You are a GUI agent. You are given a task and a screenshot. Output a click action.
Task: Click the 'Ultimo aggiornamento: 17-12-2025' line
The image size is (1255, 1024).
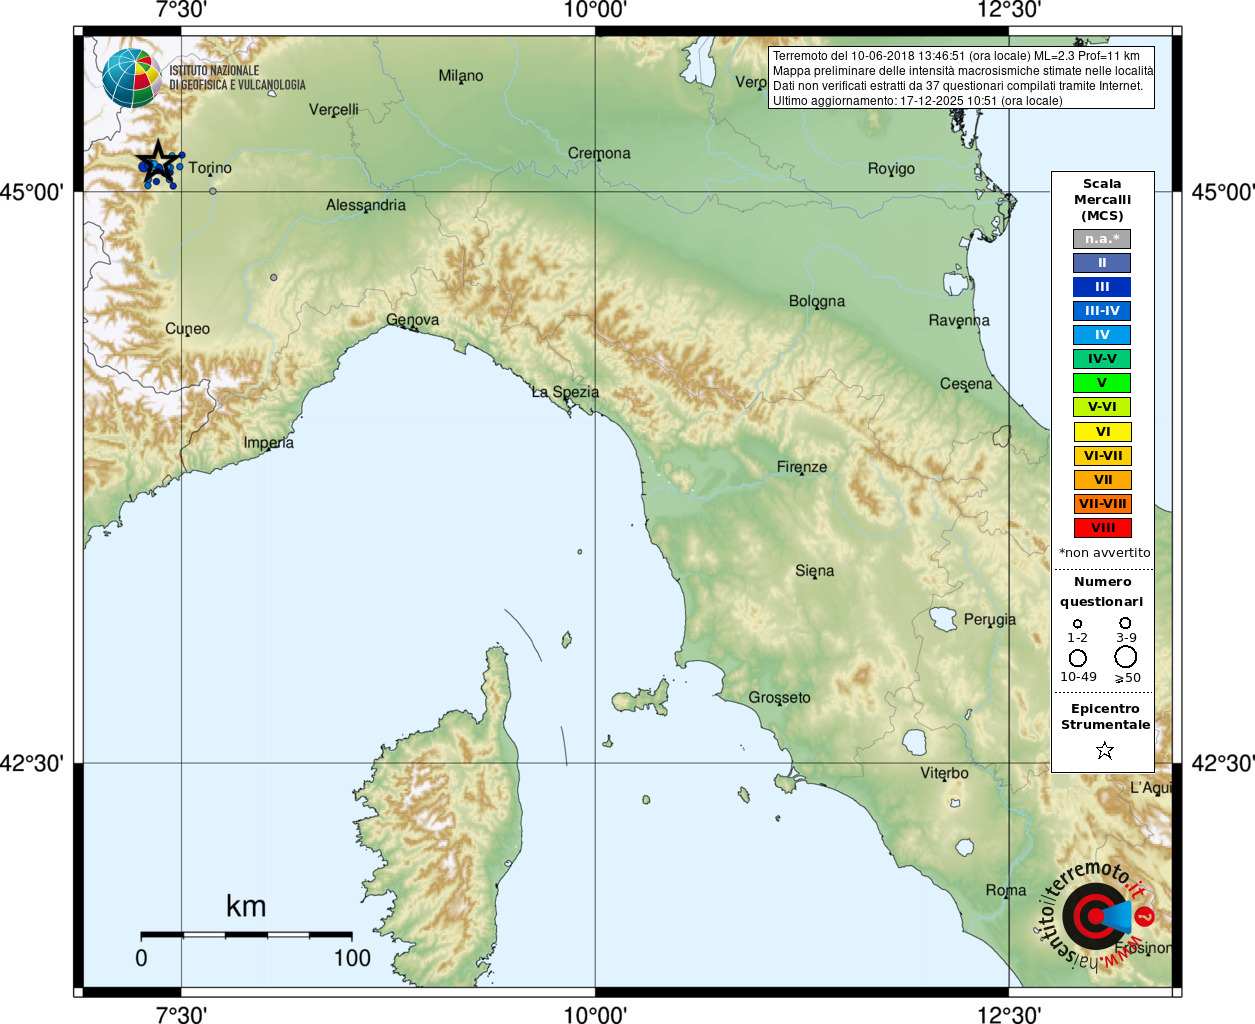[x=918, y=101]
